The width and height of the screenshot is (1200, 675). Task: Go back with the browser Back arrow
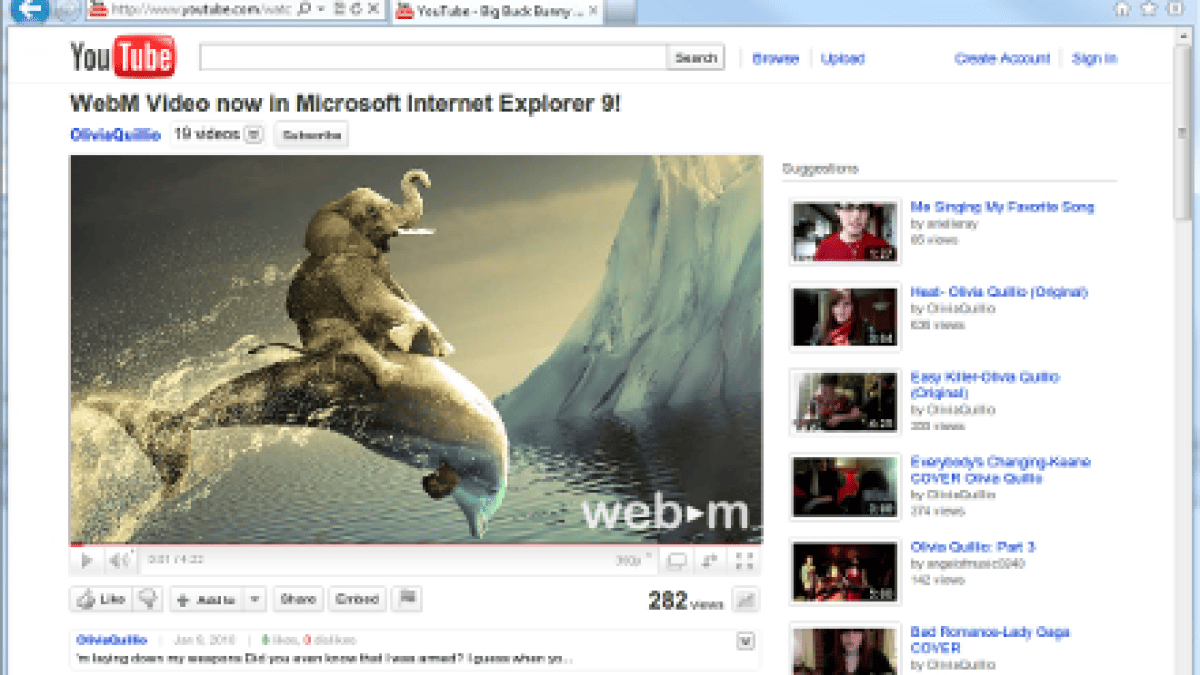click(28, 9)
